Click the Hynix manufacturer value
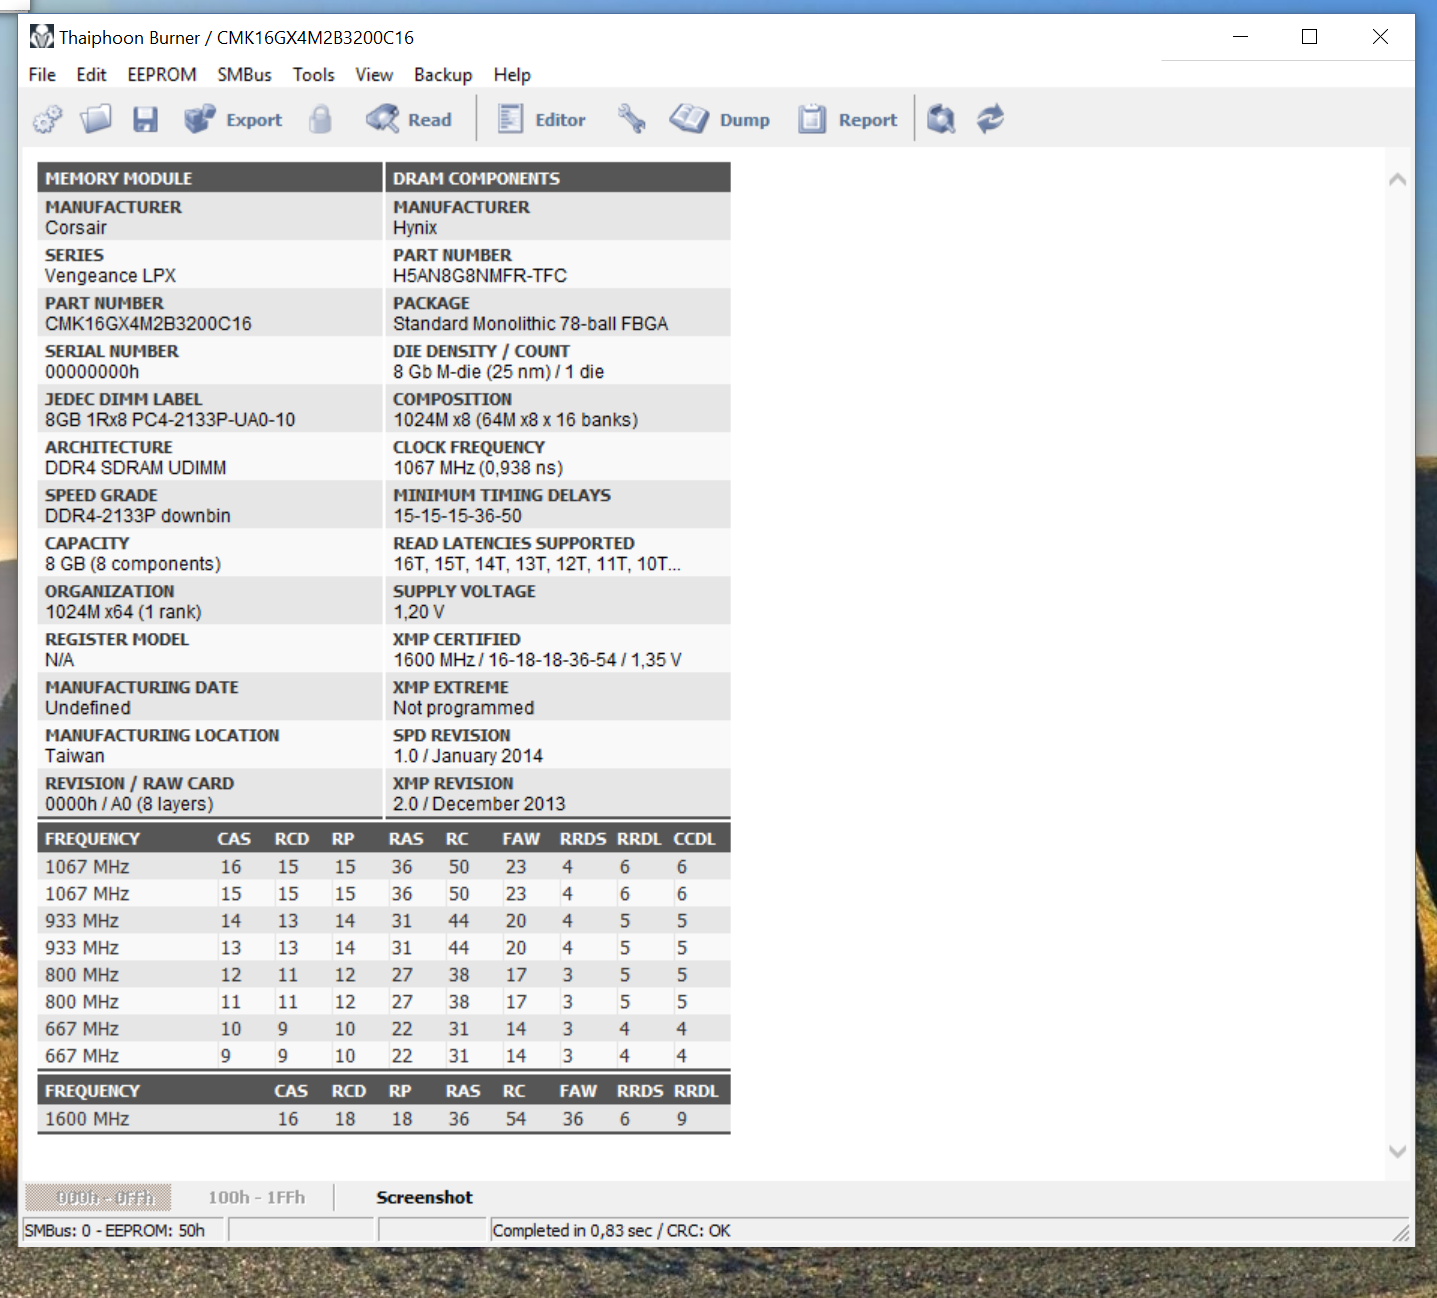Screen dimensions: 1437x1298 click(415, 228)
